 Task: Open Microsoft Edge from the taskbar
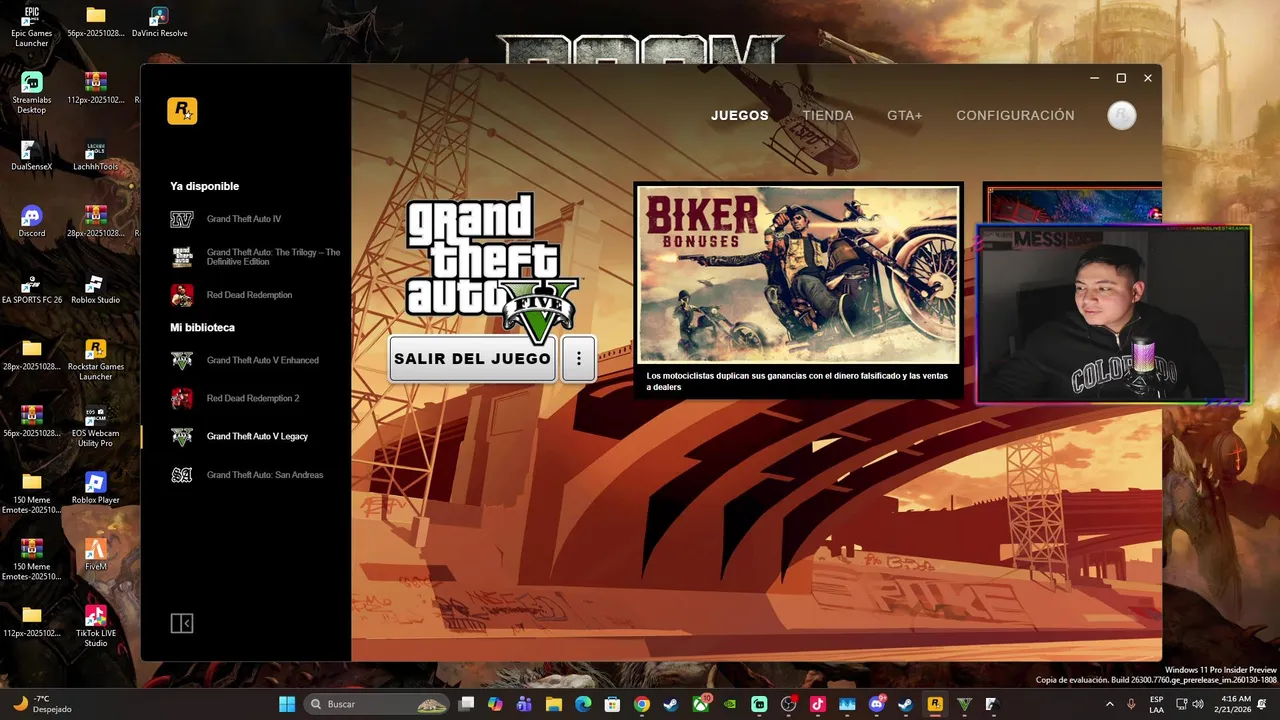583,704
